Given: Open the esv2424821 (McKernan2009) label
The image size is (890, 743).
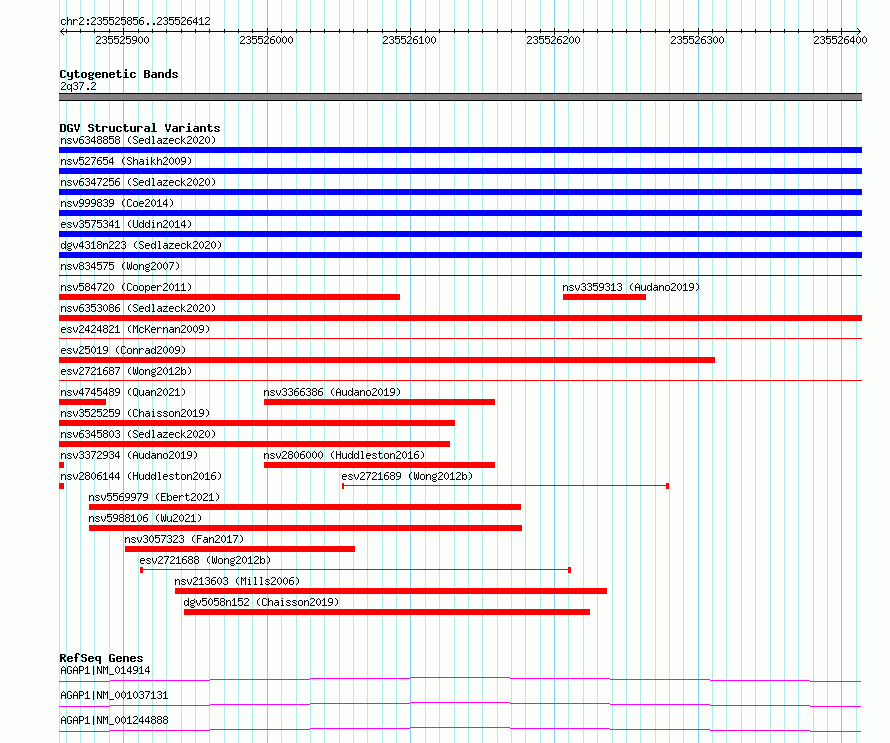Looking at the screenshot, I should pyautogui.click(x=135, y=329).
